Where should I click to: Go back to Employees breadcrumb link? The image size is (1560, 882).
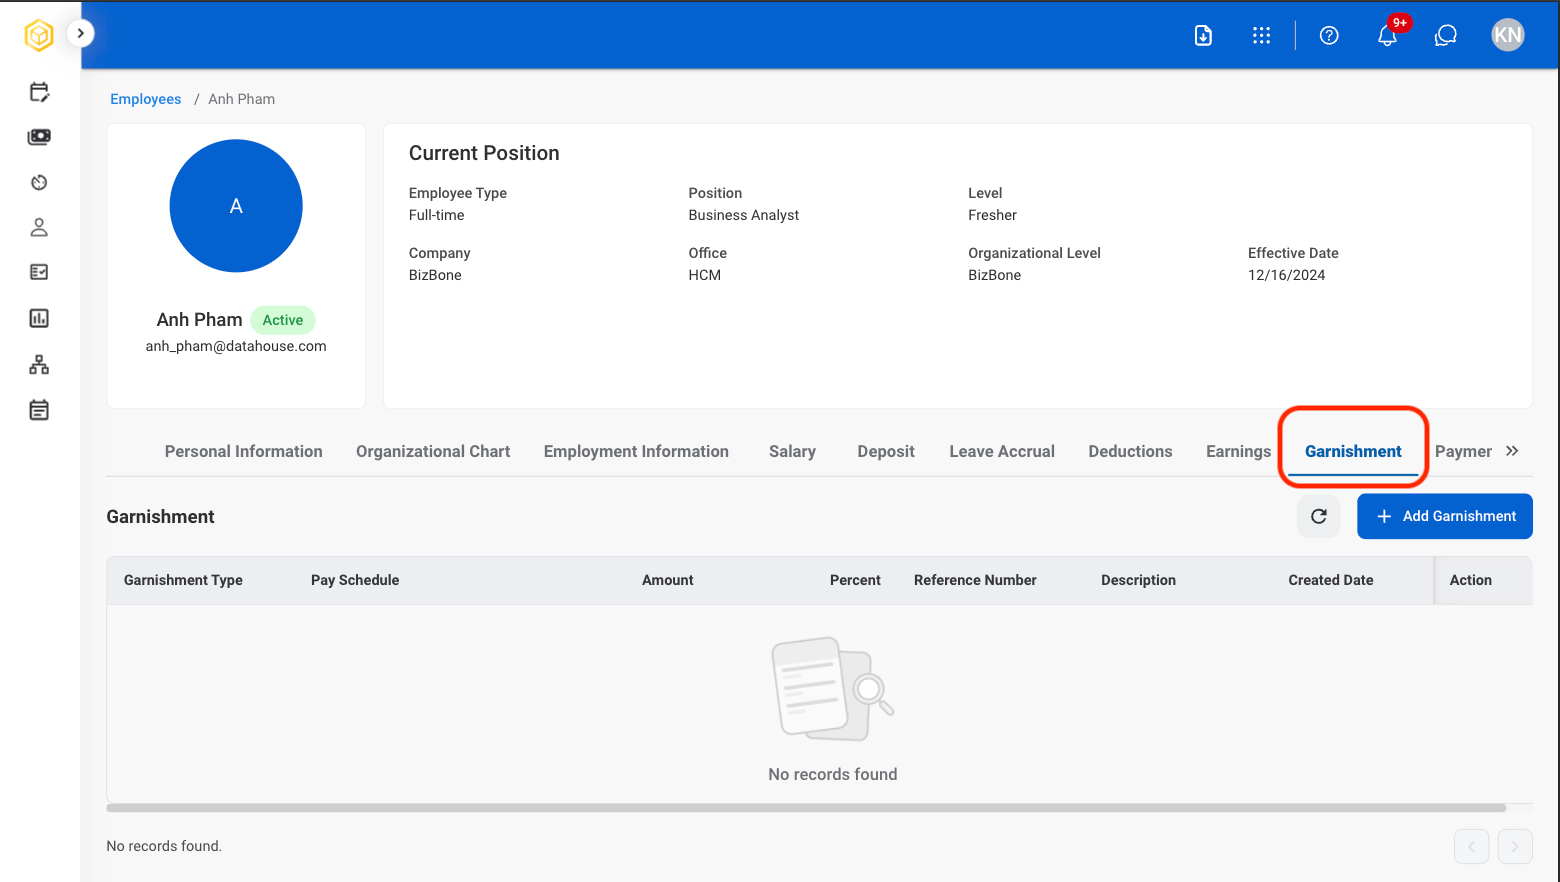click(x=146, y=99)
